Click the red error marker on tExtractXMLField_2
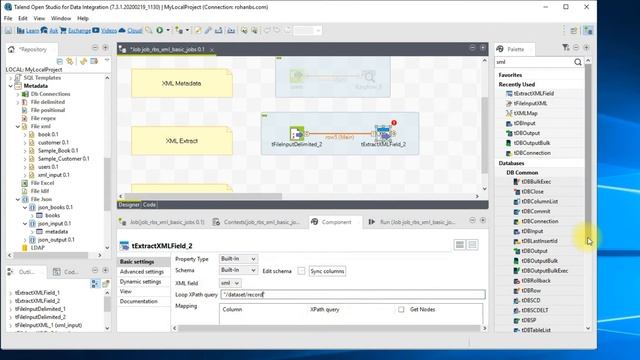The image size is (640, 360). click(394, 122)
